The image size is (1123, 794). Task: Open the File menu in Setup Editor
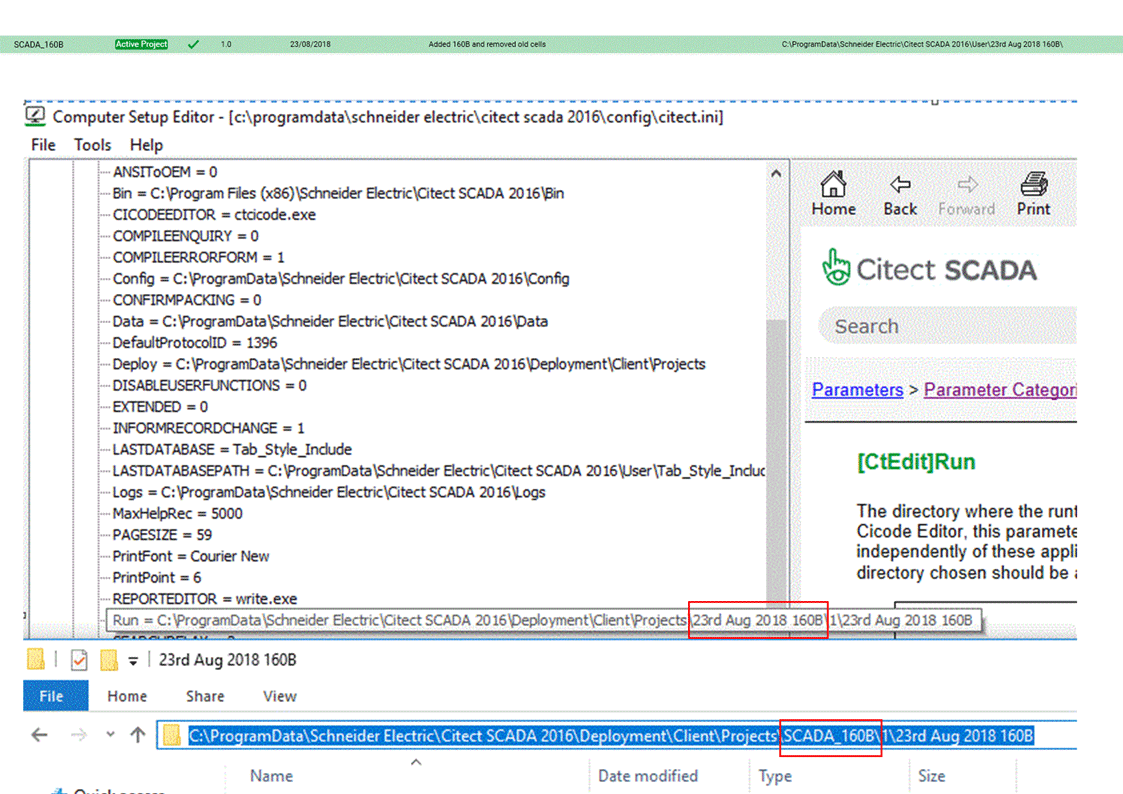tap(43, 145)
